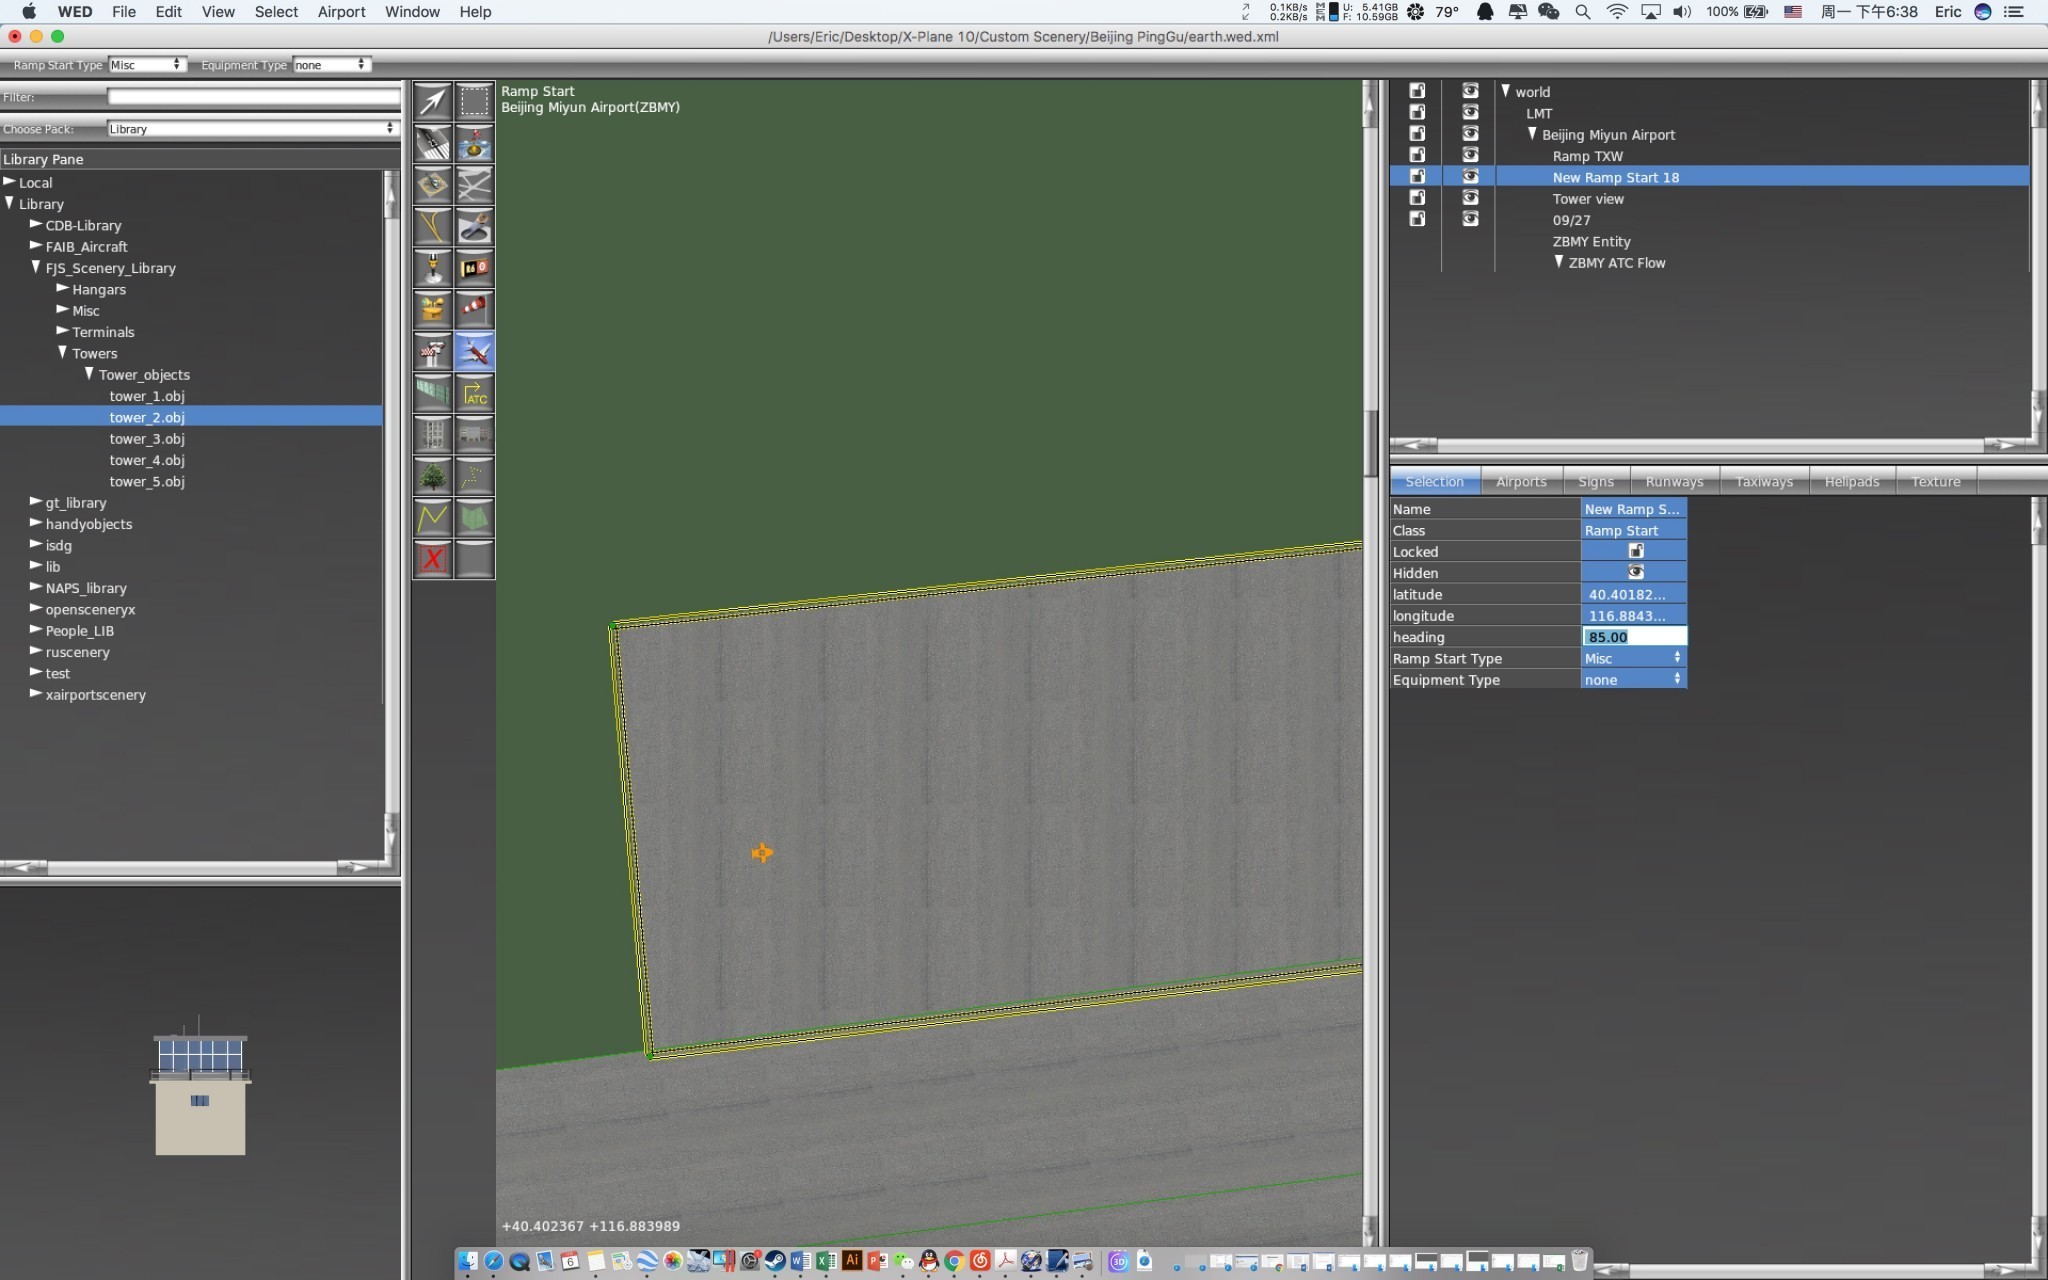
Task: Collapse the ZBMY ATC Flow node
Action: [x=1558, y=262]
